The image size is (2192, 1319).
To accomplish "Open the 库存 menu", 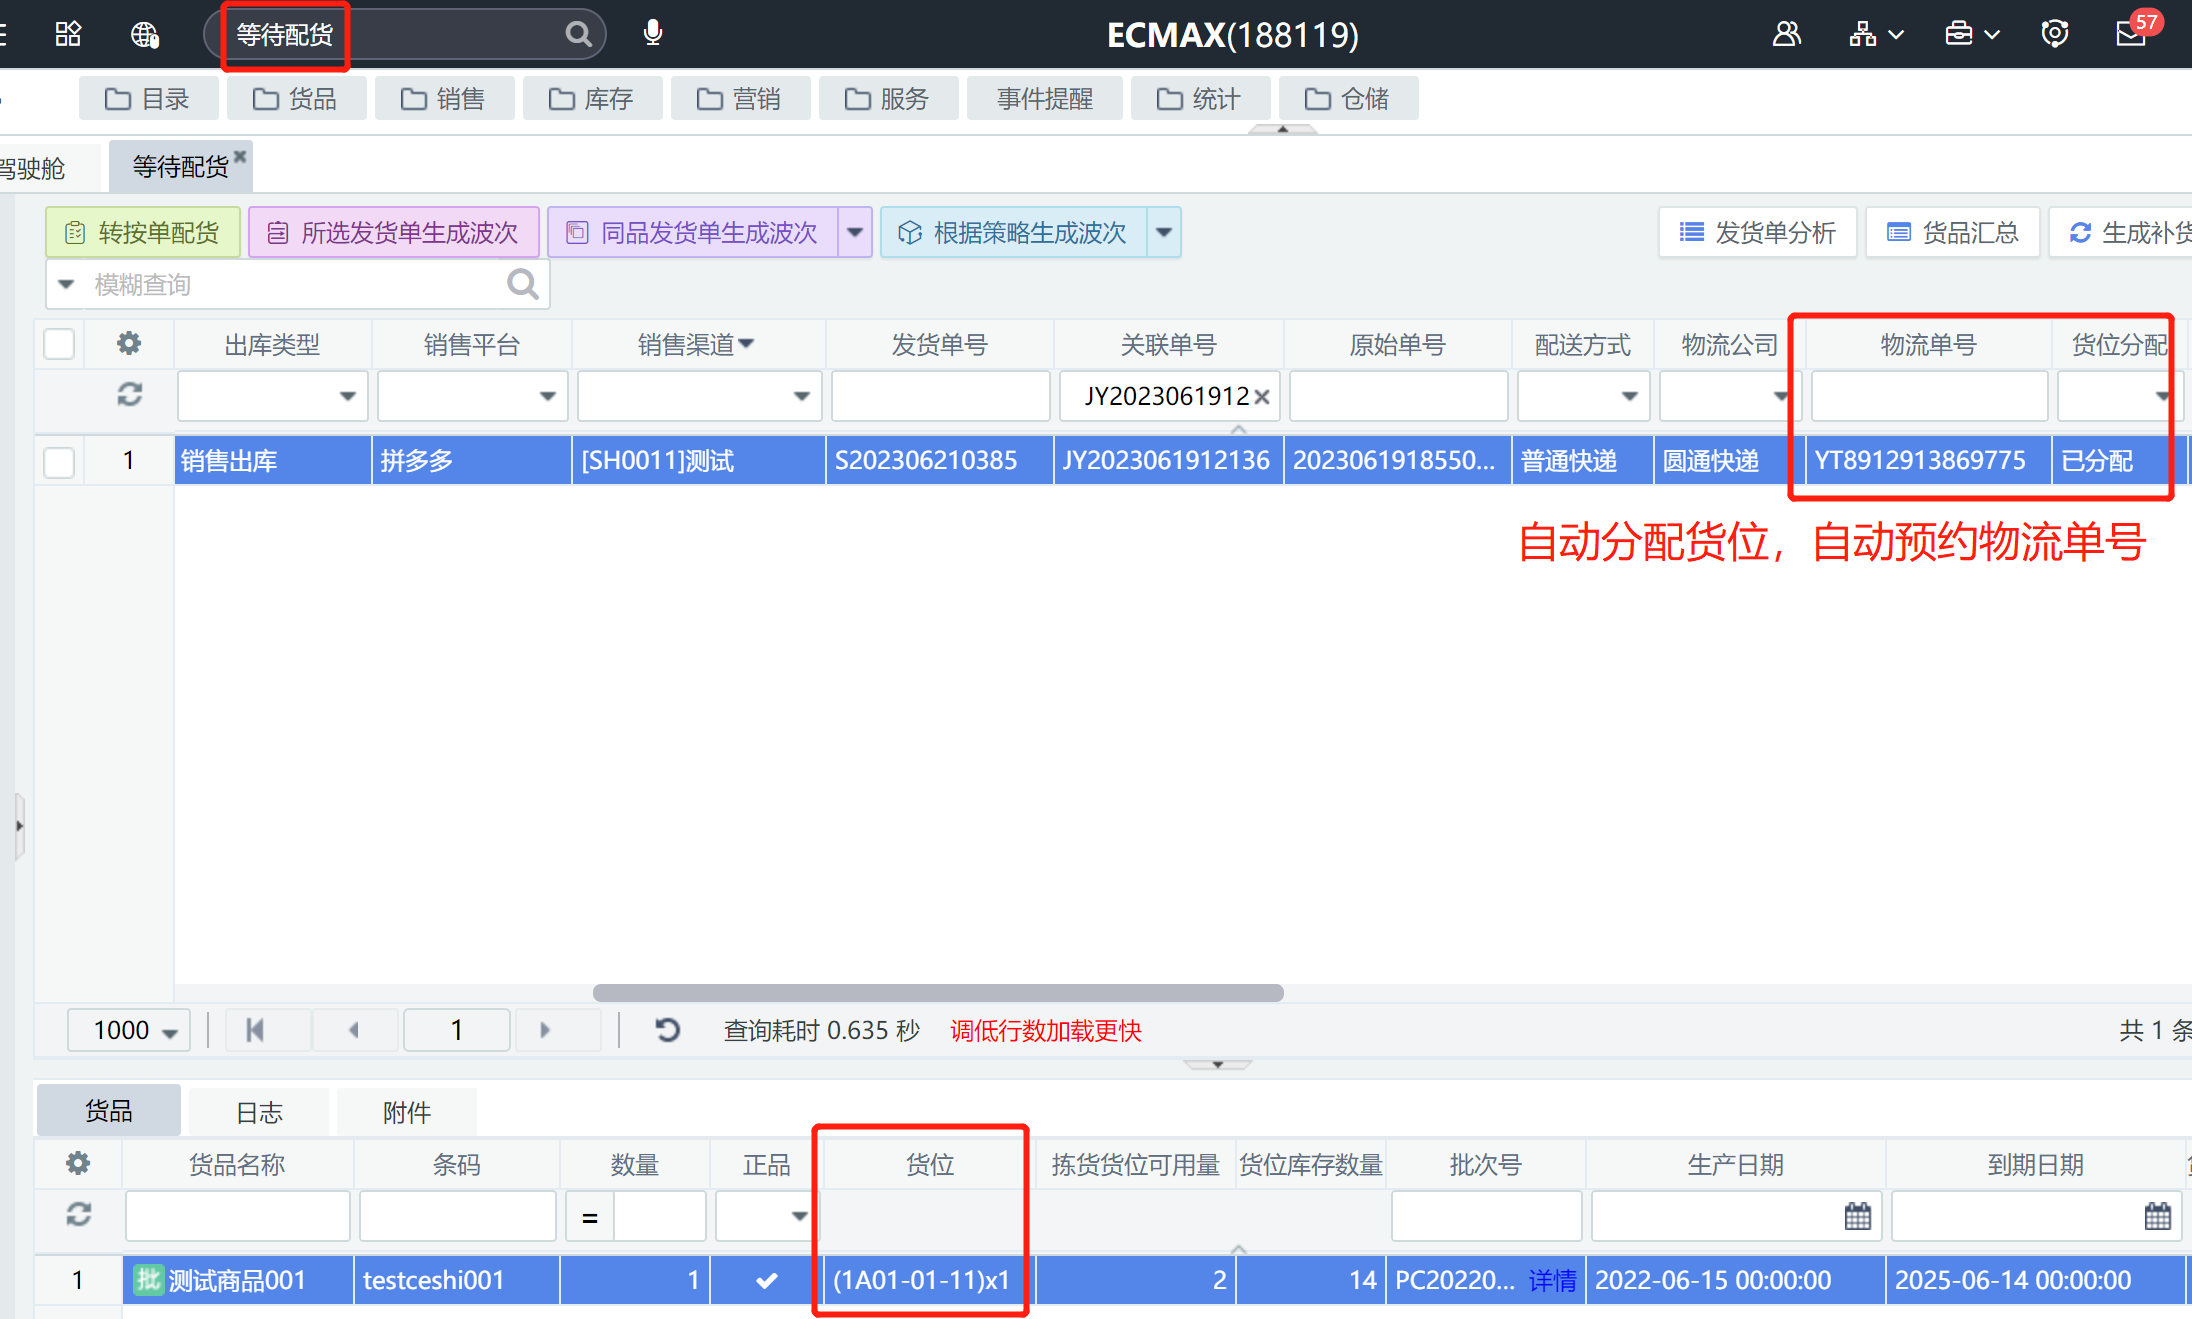I will click(x=592, y=99).
